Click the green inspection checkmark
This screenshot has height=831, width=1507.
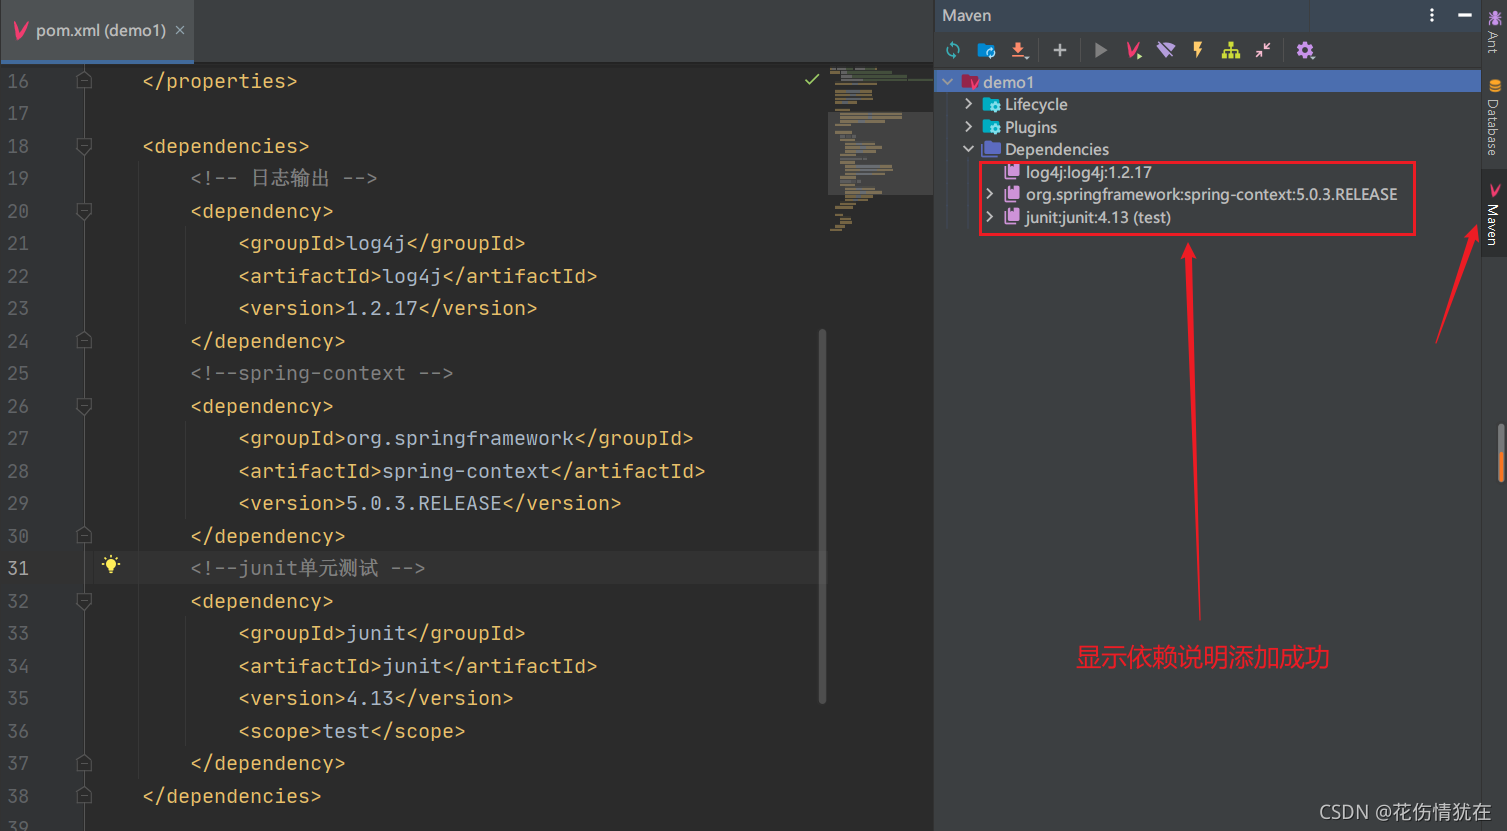click(x=812, y=79)
